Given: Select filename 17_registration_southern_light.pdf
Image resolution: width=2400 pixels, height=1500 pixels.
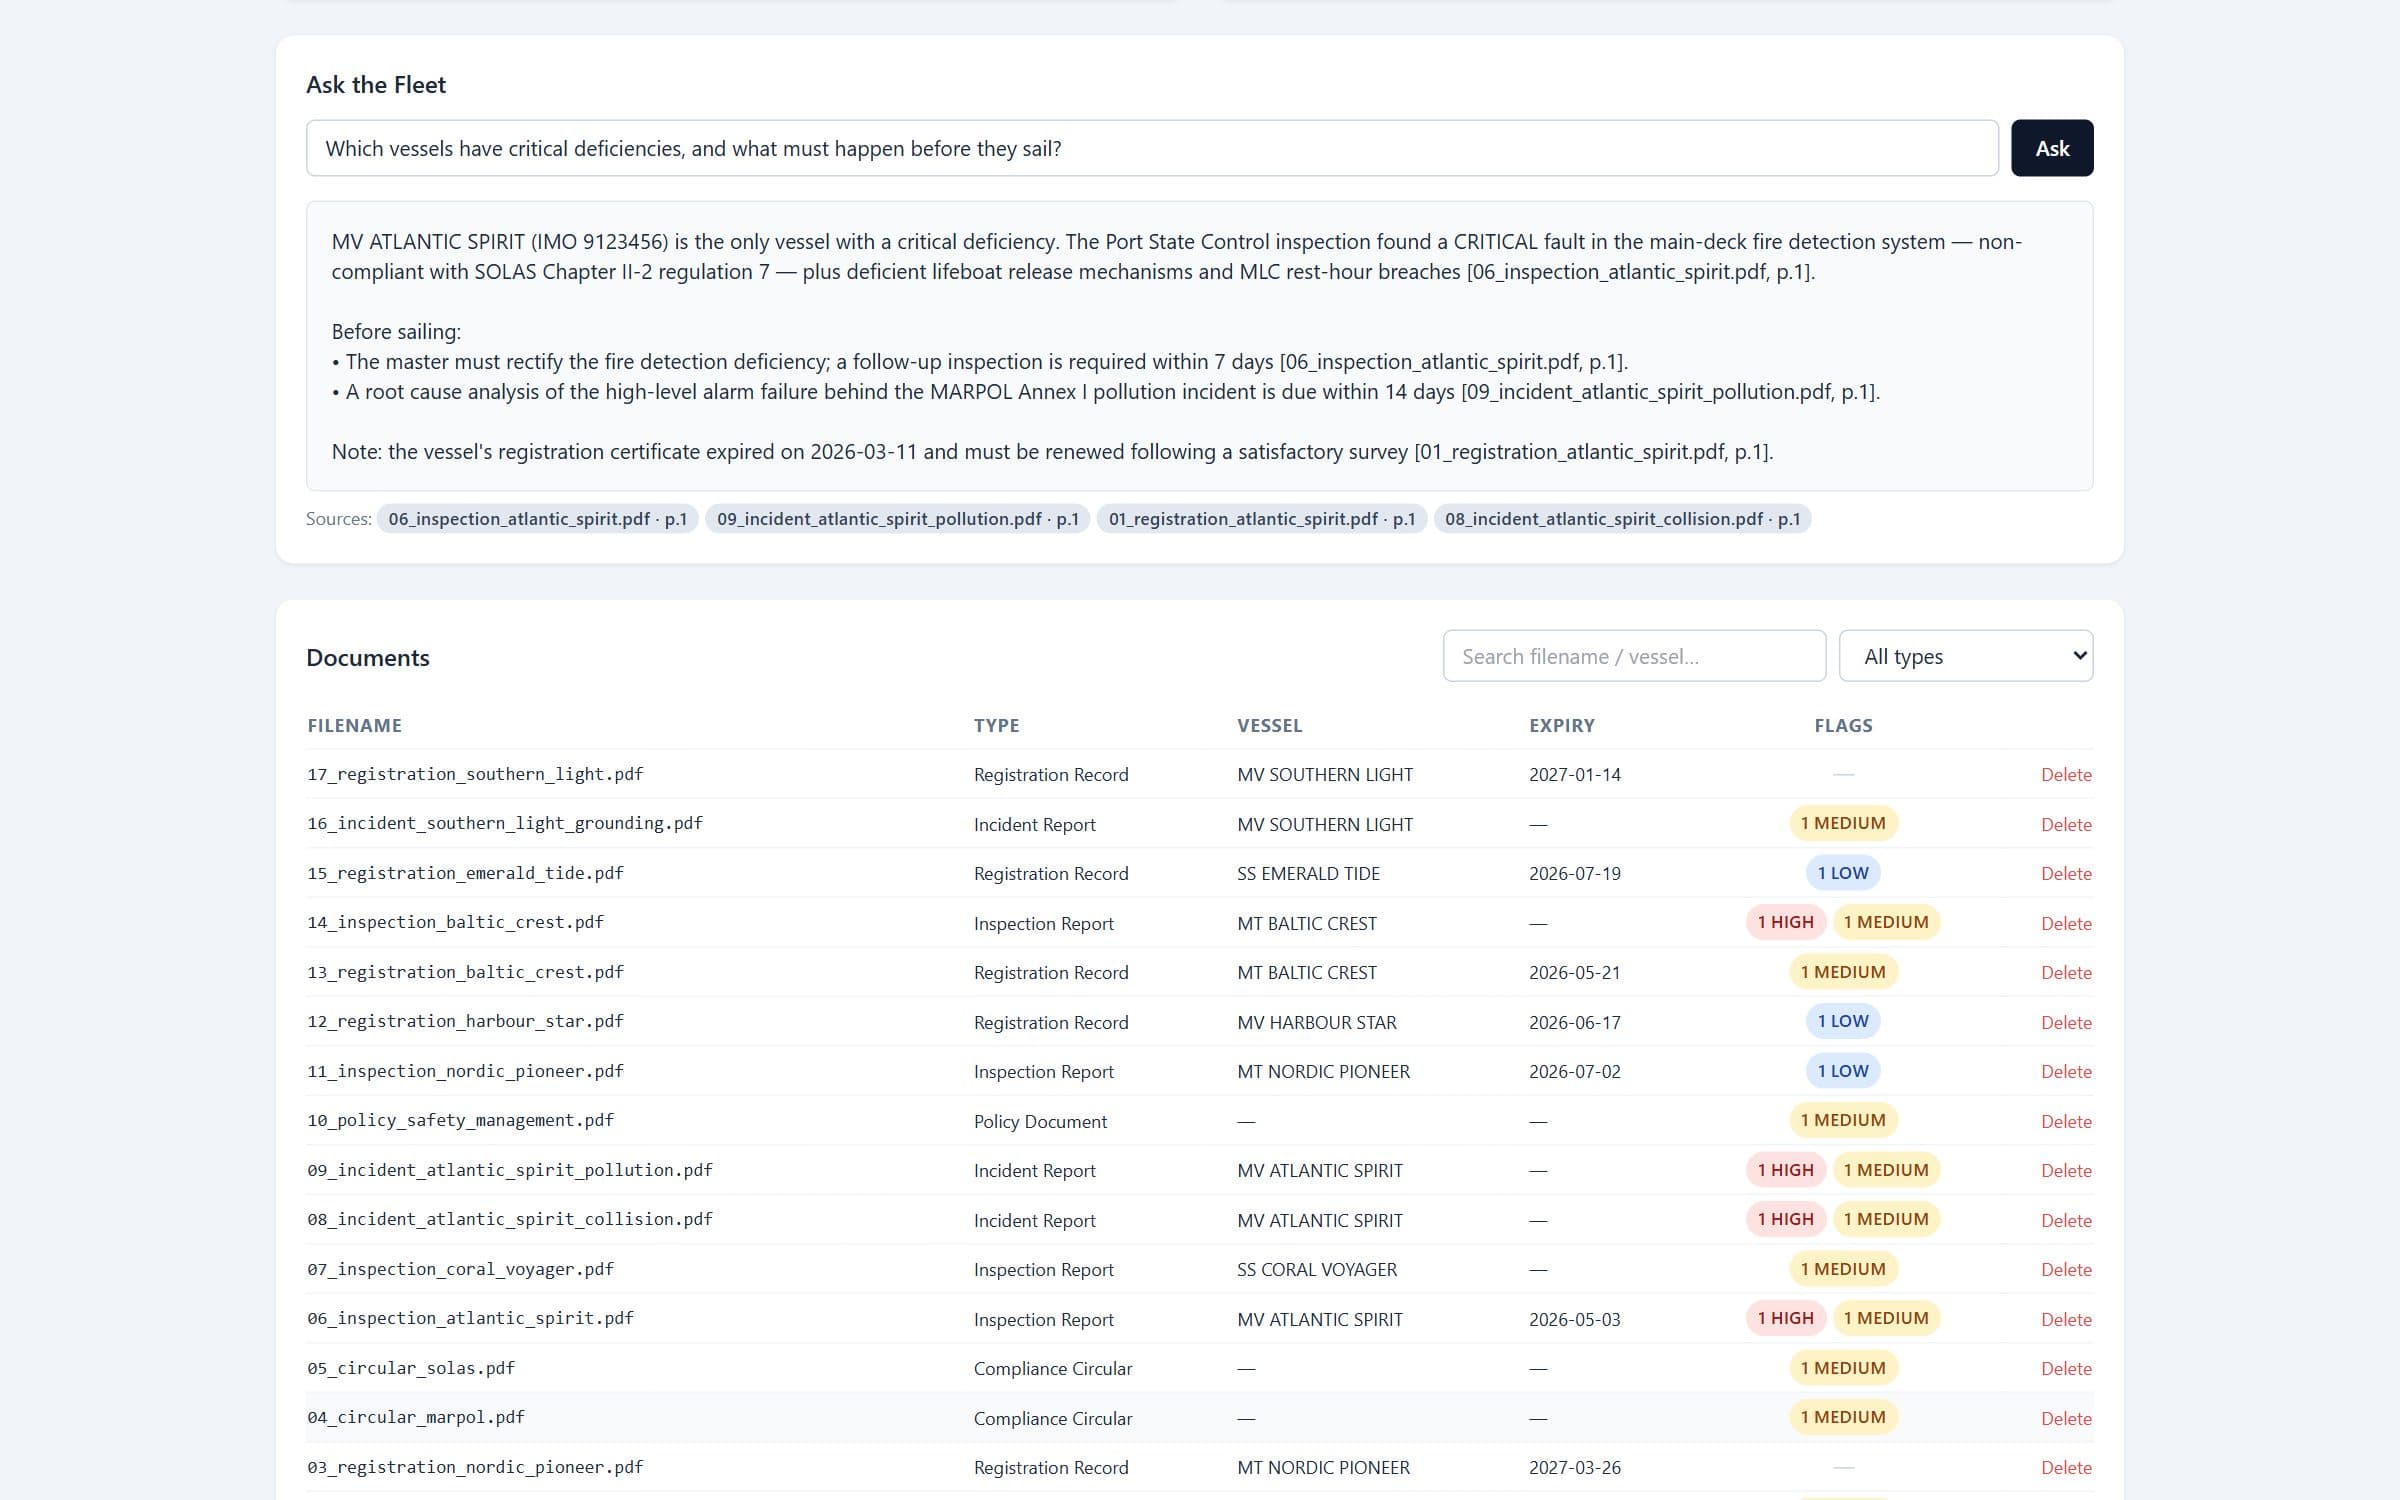Looking at the screenshot, I should click(475, 774).
